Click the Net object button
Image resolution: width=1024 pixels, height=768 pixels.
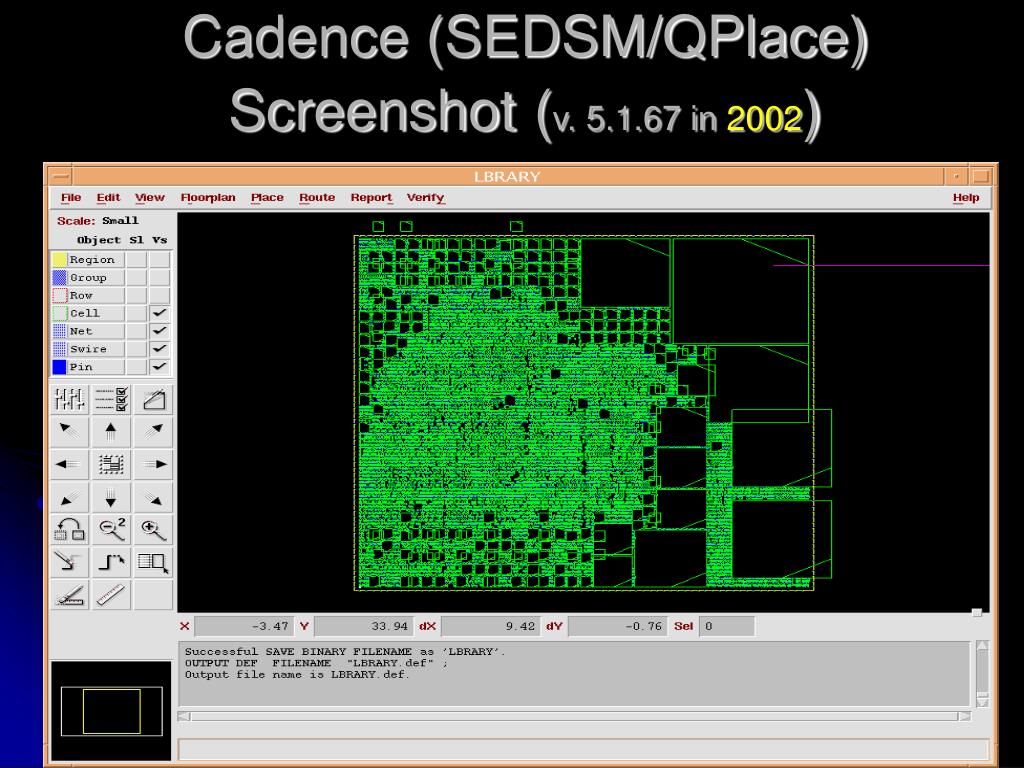coord(96,331)
